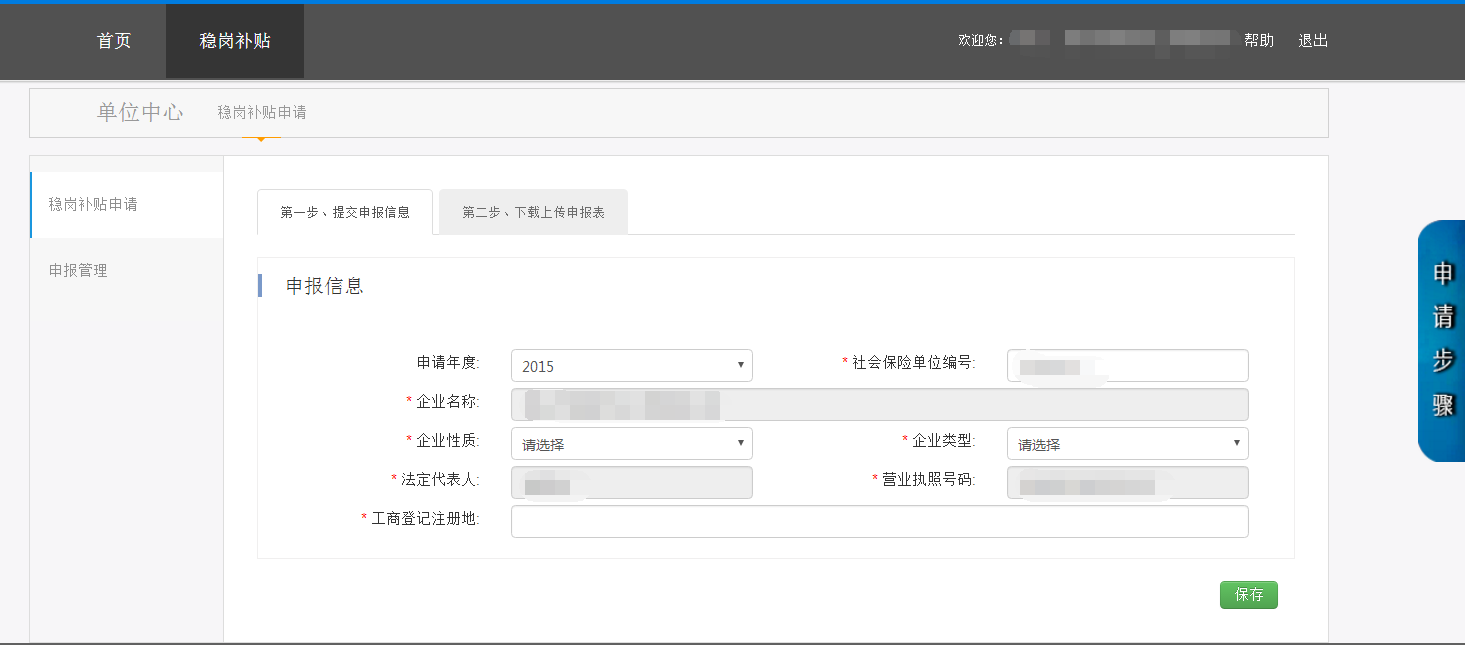The width and height of the screenshot is (1465, 645).
Task: Open the 稳岗补贴 top navigation tab
Action: (235, 41)
